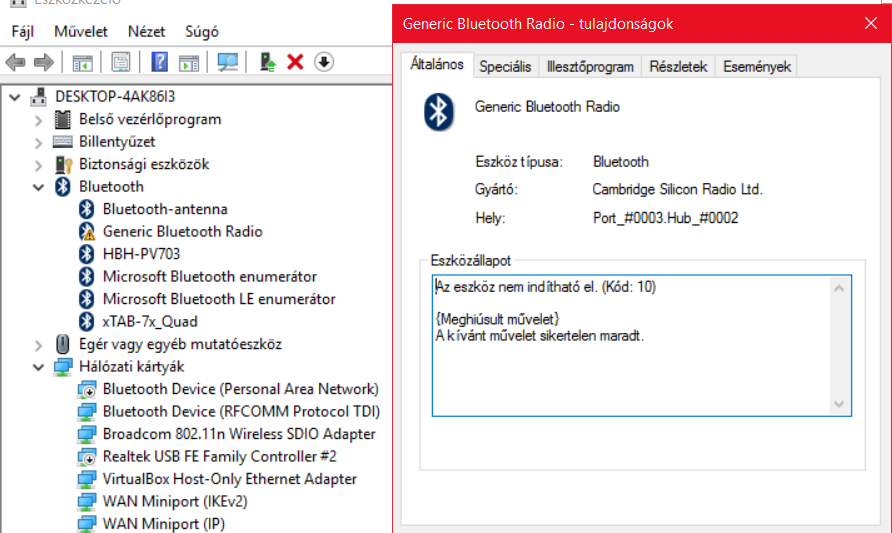Viewport: 892px width, 533px height.
Task: Click the Generic Bluetooth Radio warning icon
Action: point(86,232)
